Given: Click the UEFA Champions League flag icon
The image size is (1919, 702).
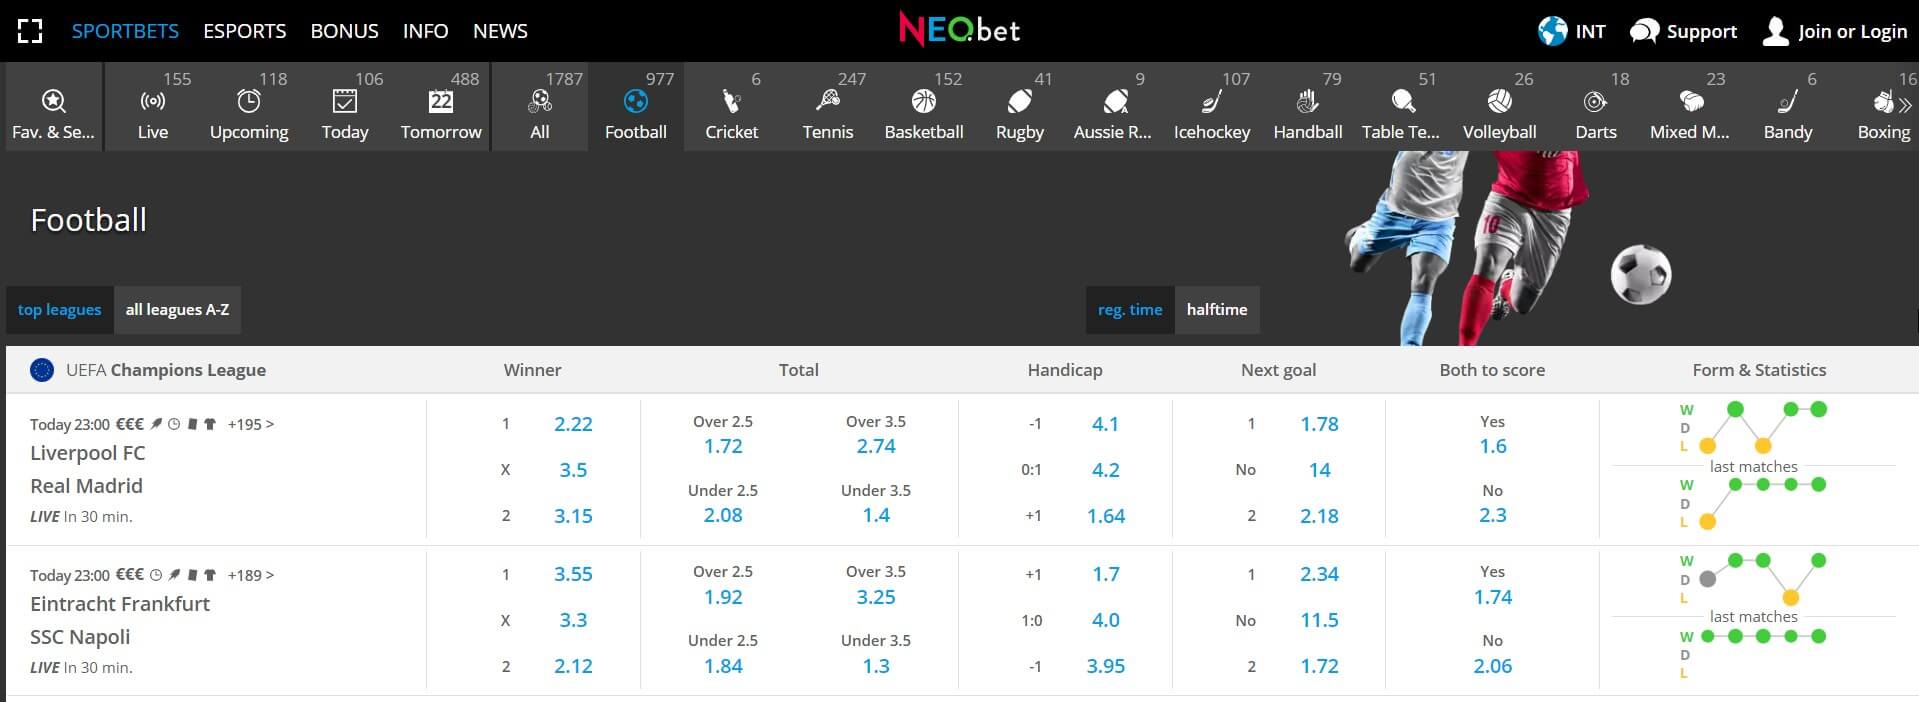Looking at the screenshot, I should click(42, 370).
